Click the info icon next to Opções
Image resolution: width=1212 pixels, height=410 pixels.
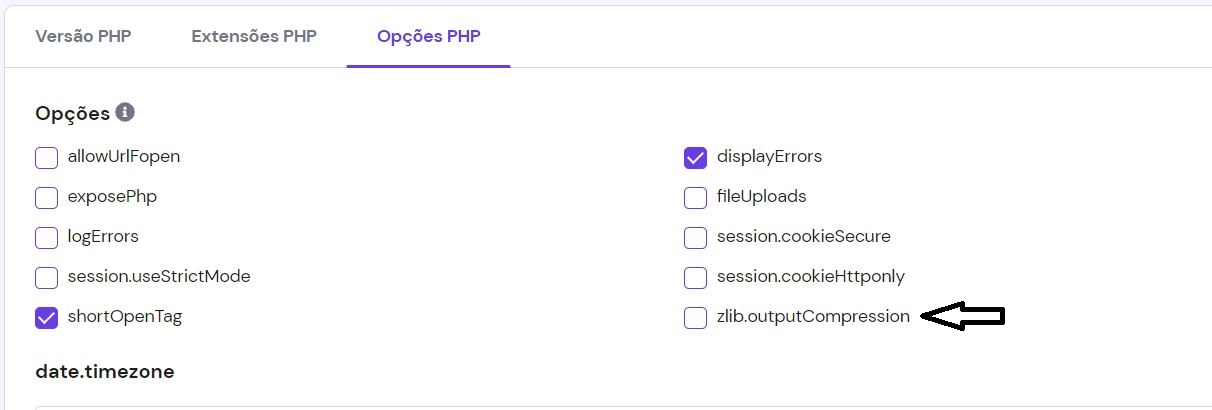click(125, 112)
